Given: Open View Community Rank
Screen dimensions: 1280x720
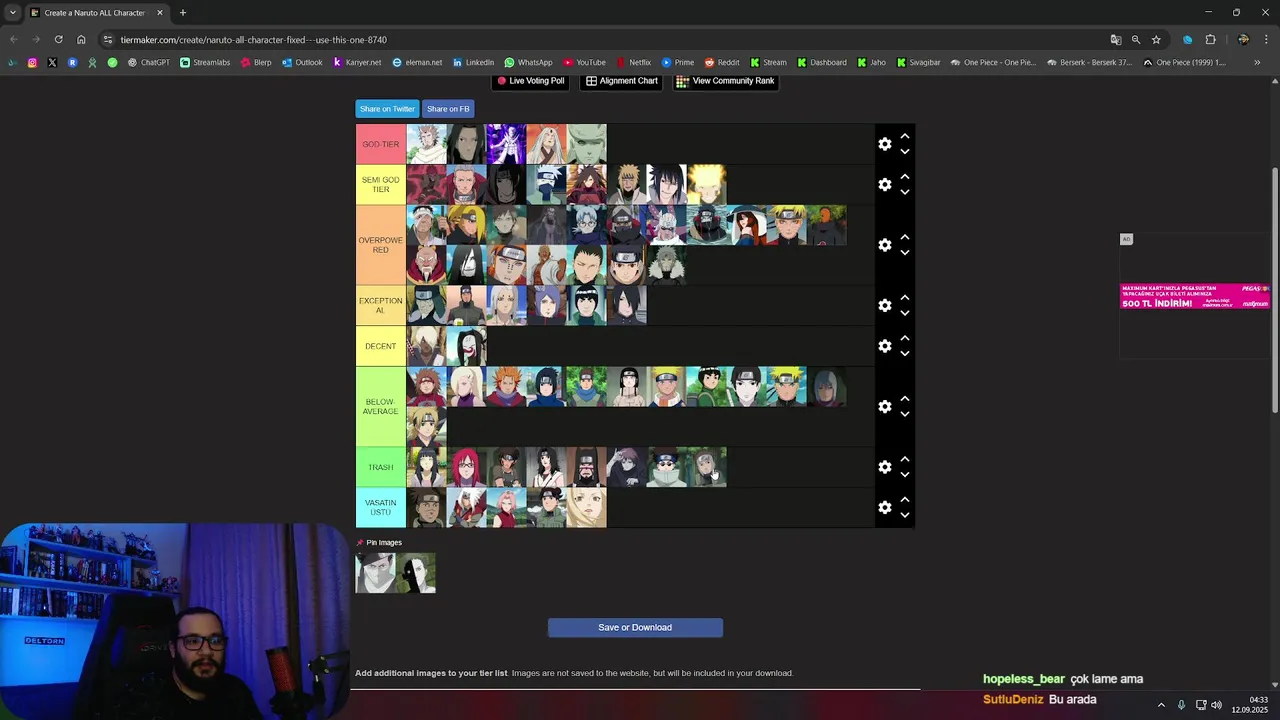Looking at the screenshot, I should (725, 81).
